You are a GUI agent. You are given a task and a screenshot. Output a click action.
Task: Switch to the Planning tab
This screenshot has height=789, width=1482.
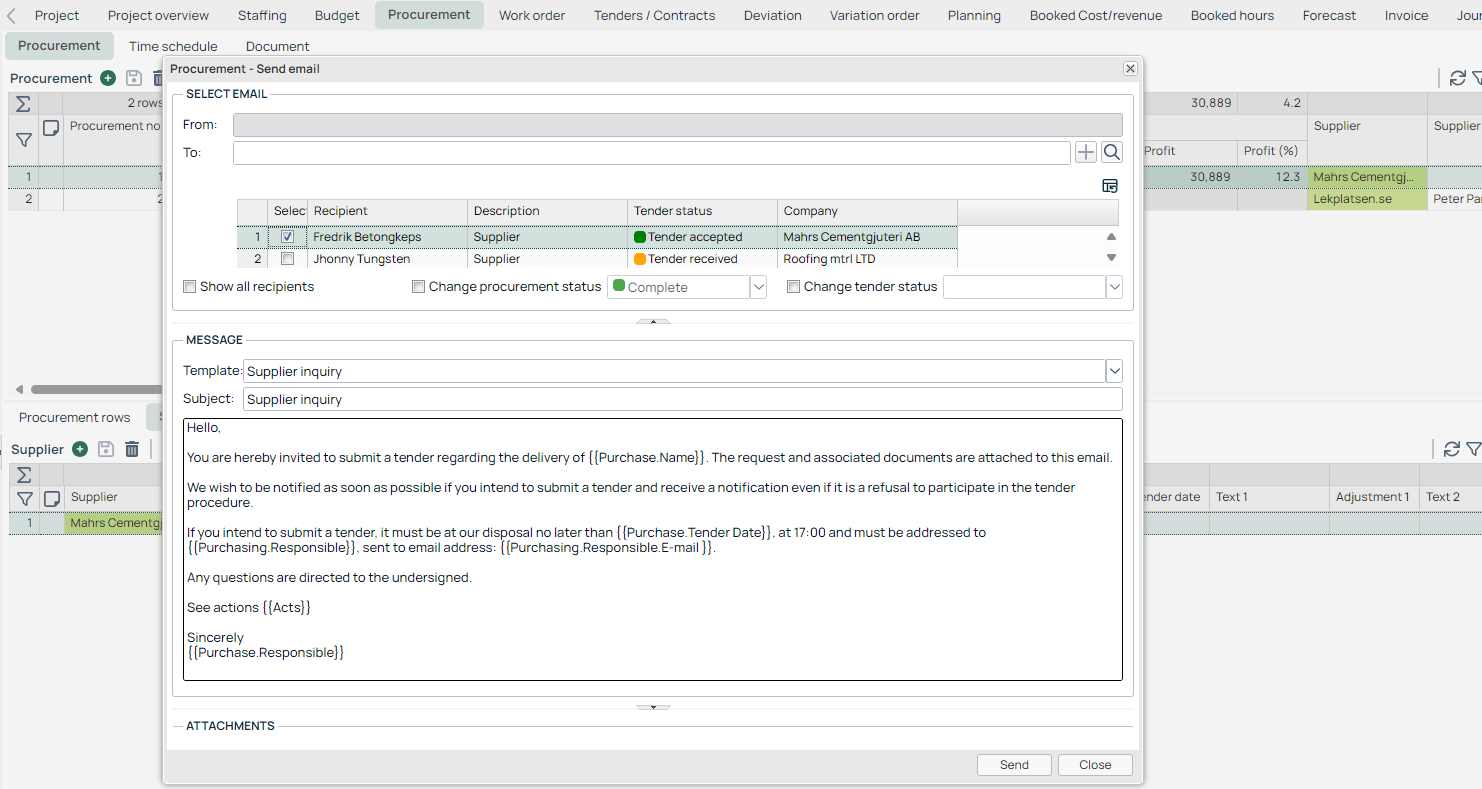[974, 15]
